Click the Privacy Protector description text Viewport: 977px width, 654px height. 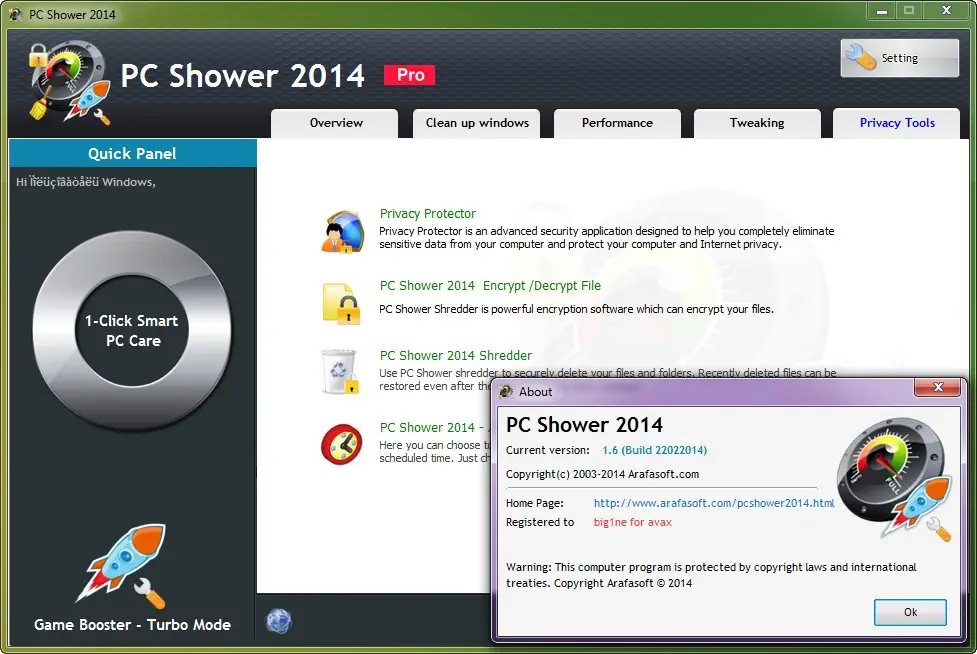click(606, 237)
